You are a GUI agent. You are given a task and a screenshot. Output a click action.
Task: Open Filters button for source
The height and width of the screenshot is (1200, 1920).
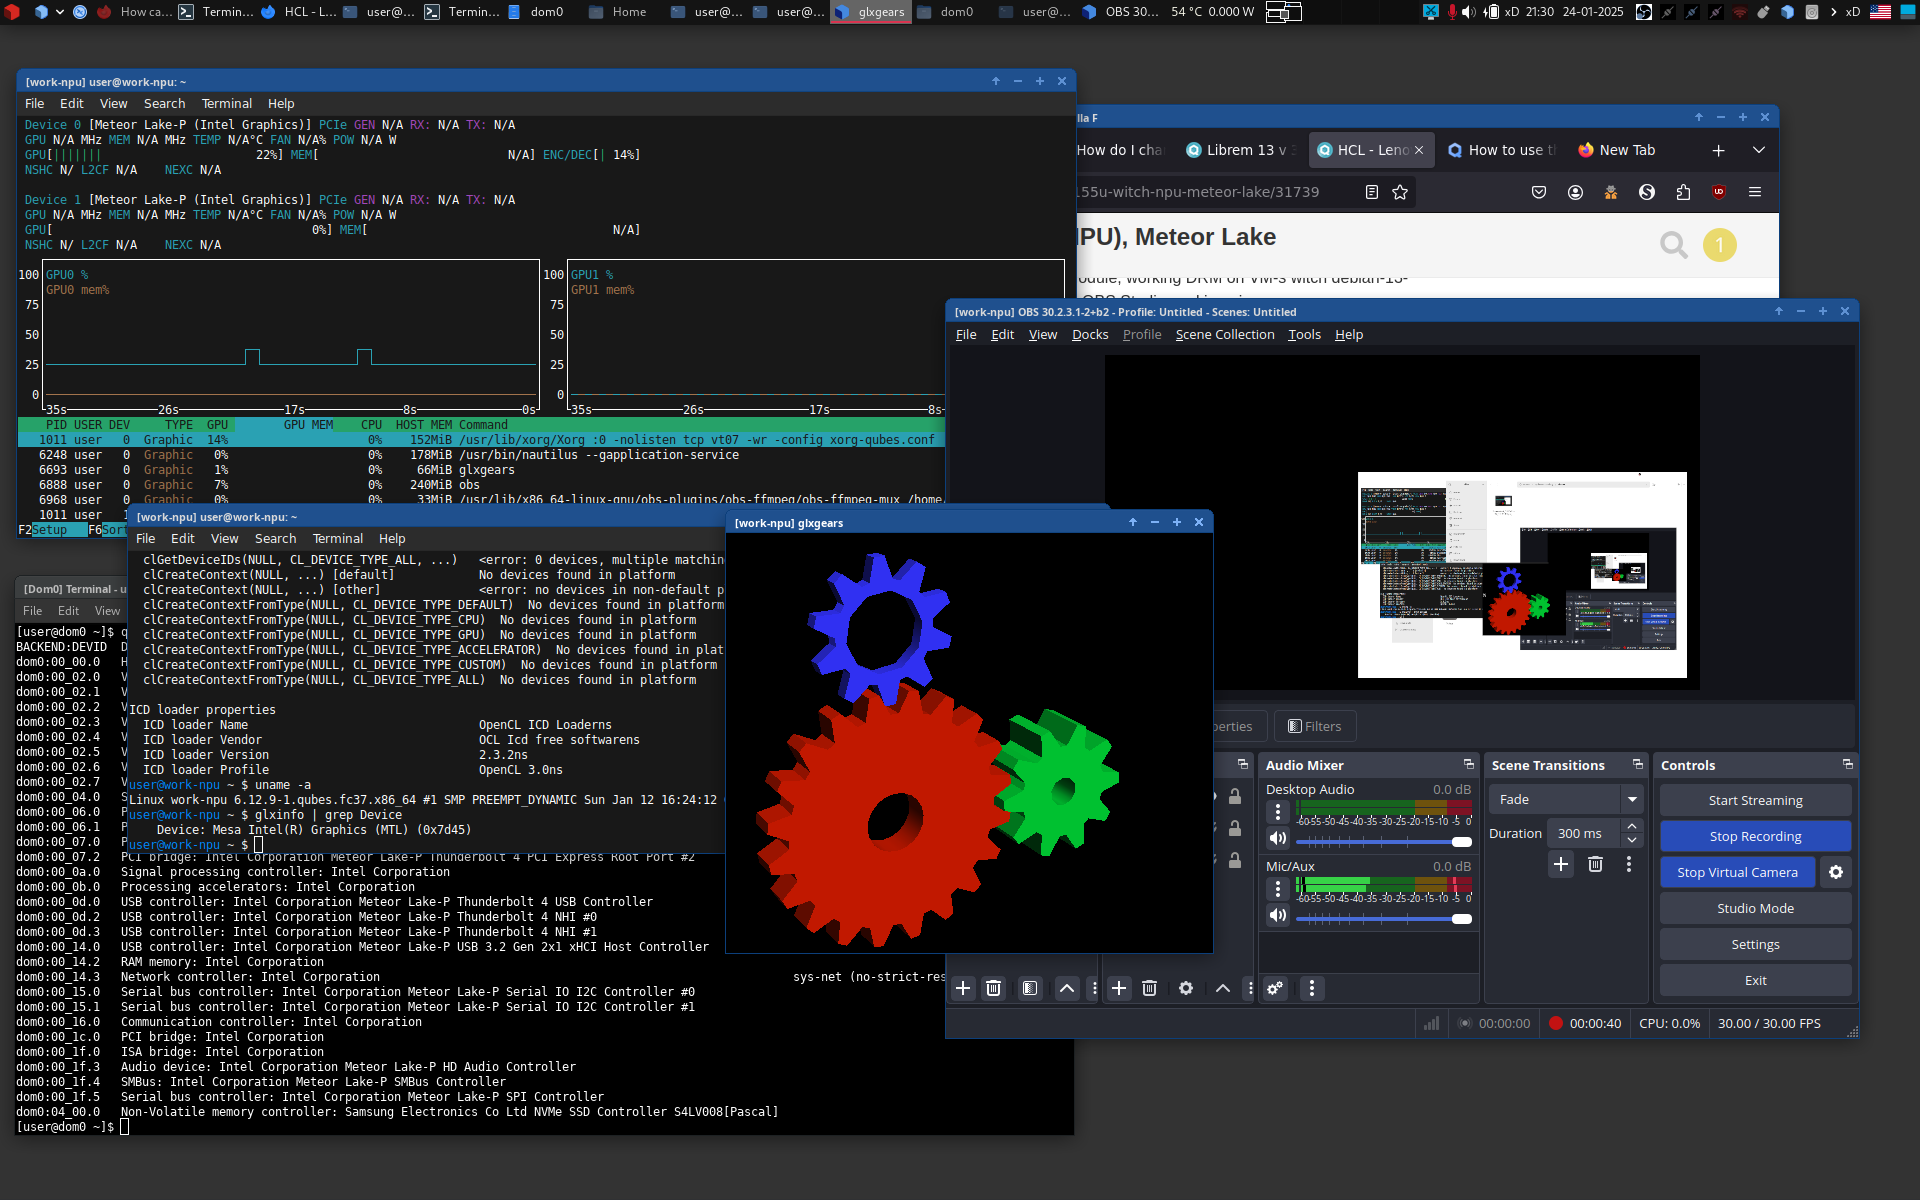pyautogui.click(x=1314, y=726)
